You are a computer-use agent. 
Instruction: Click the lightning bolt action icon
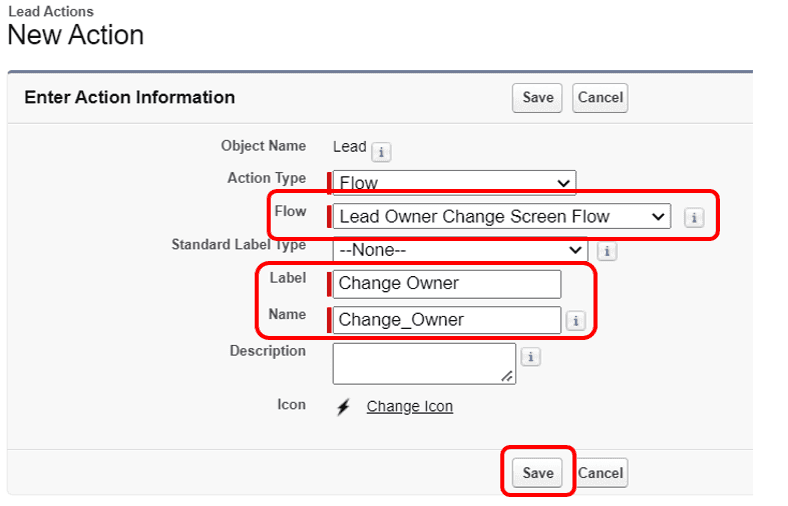point(343,407)
